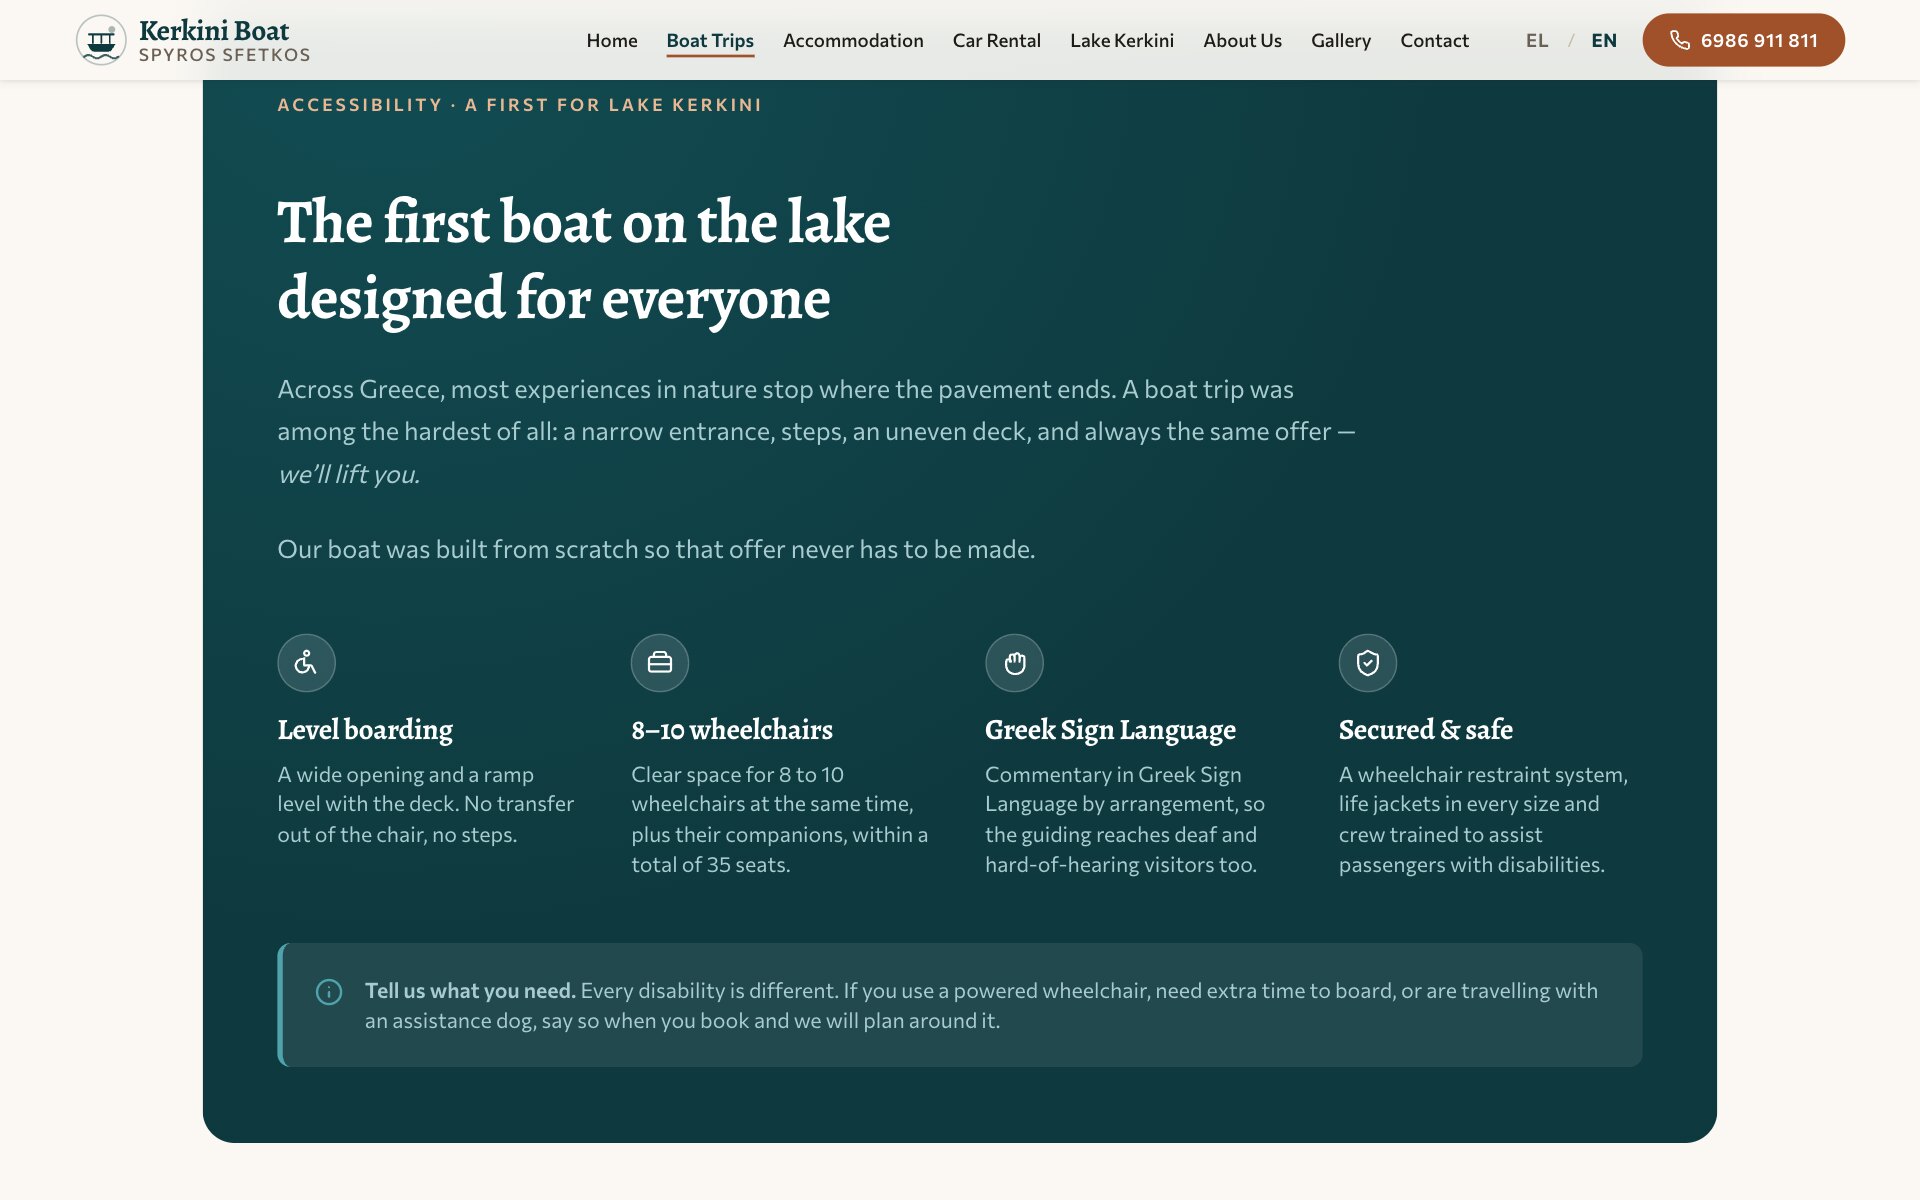Go to Accommodation menu item

point(853,40)
